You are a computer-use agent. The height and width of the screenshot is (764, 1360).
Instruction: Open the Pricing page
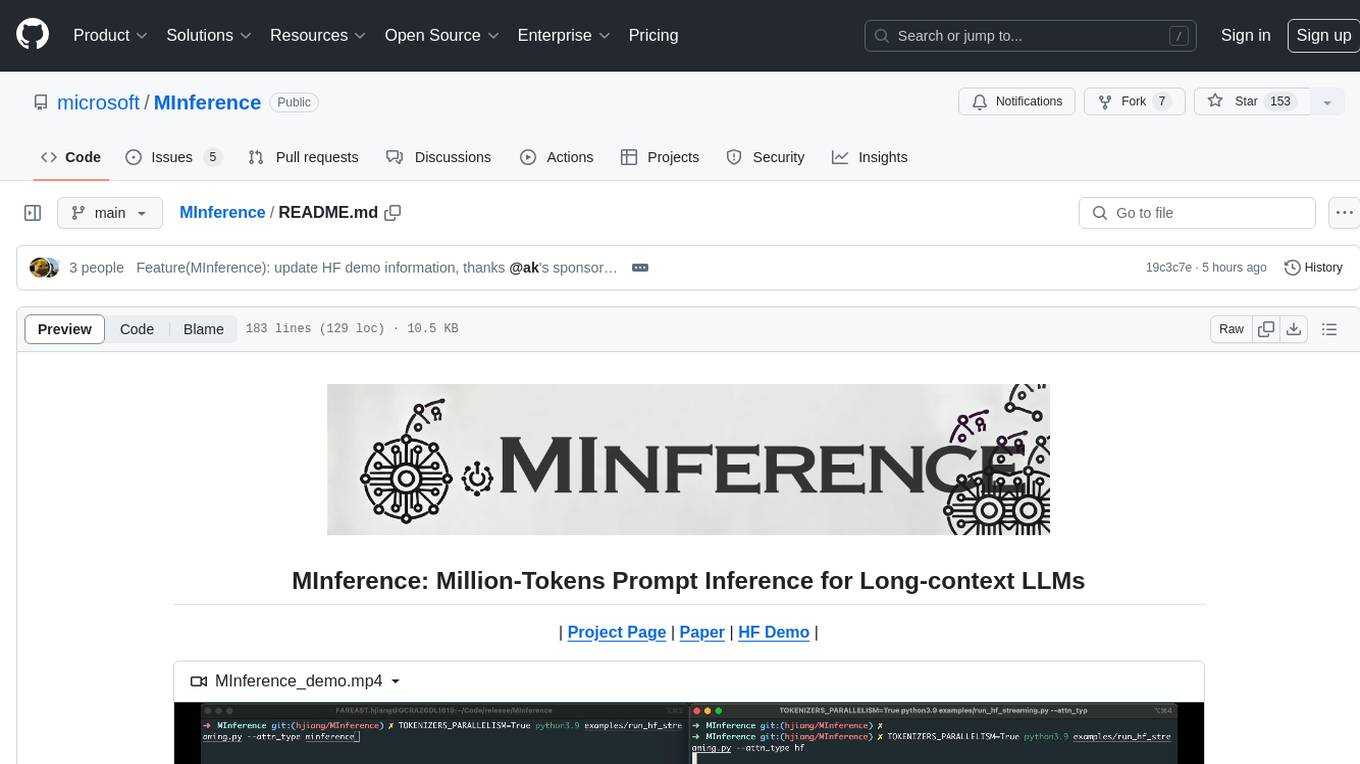[653, 35]
